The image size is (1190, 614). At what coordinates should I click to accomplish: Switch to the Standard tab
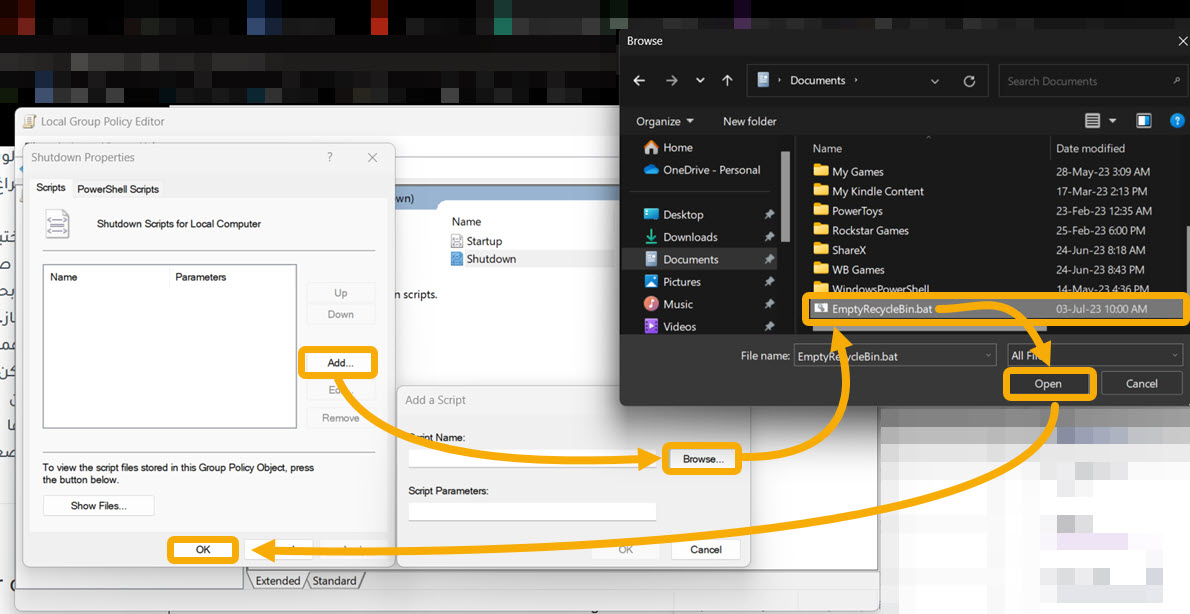pos(334,581)
